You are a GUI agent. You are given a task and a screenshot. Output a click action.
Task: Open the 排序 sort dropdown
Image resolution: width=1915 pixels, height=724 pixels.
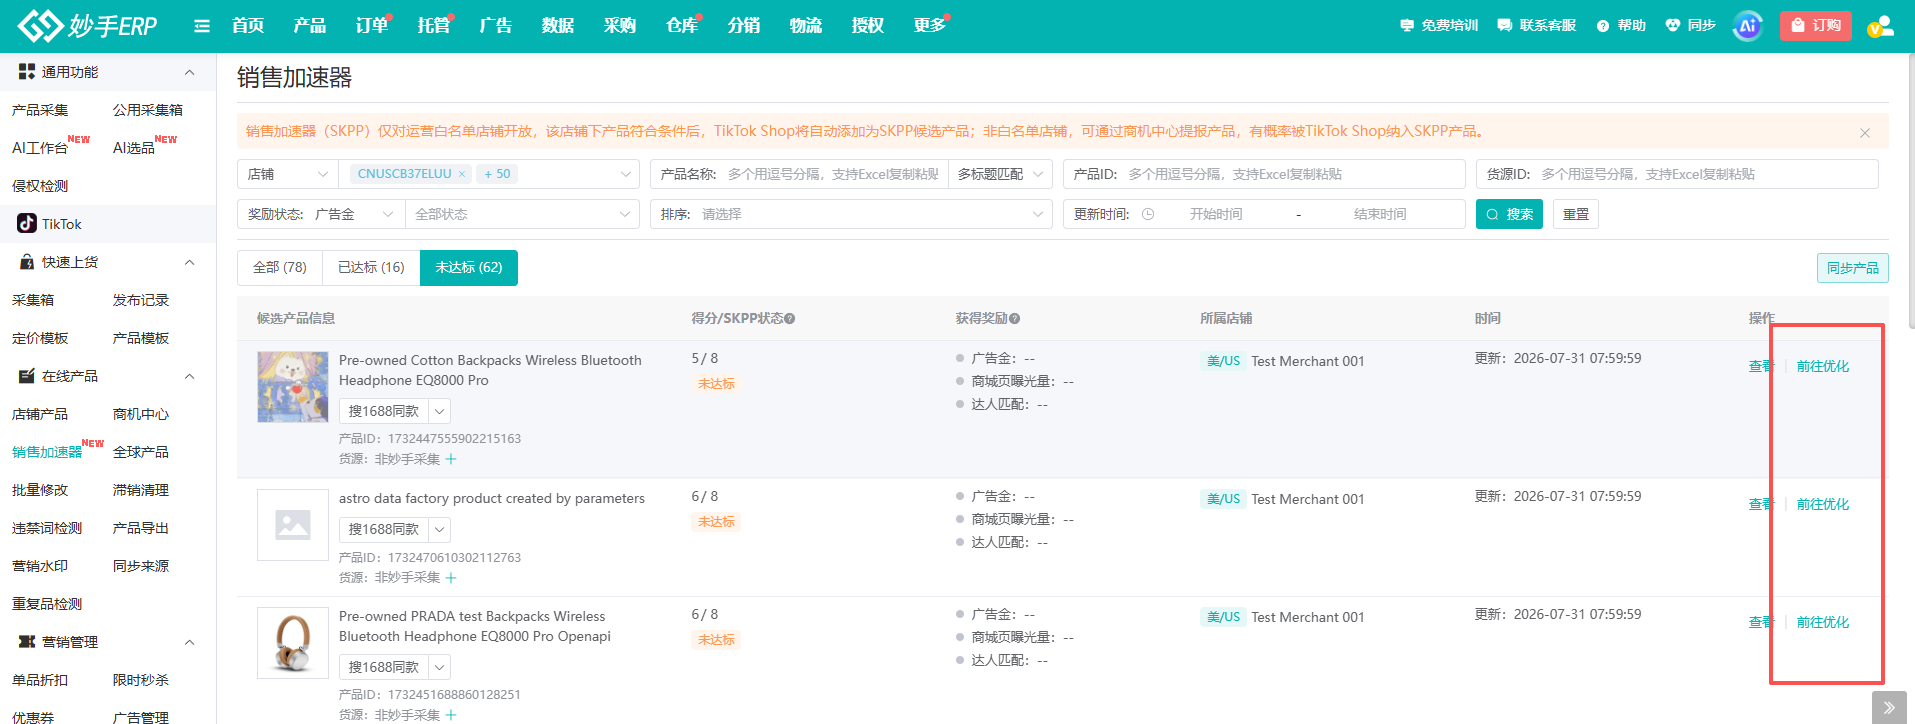(x=851, y=214)
